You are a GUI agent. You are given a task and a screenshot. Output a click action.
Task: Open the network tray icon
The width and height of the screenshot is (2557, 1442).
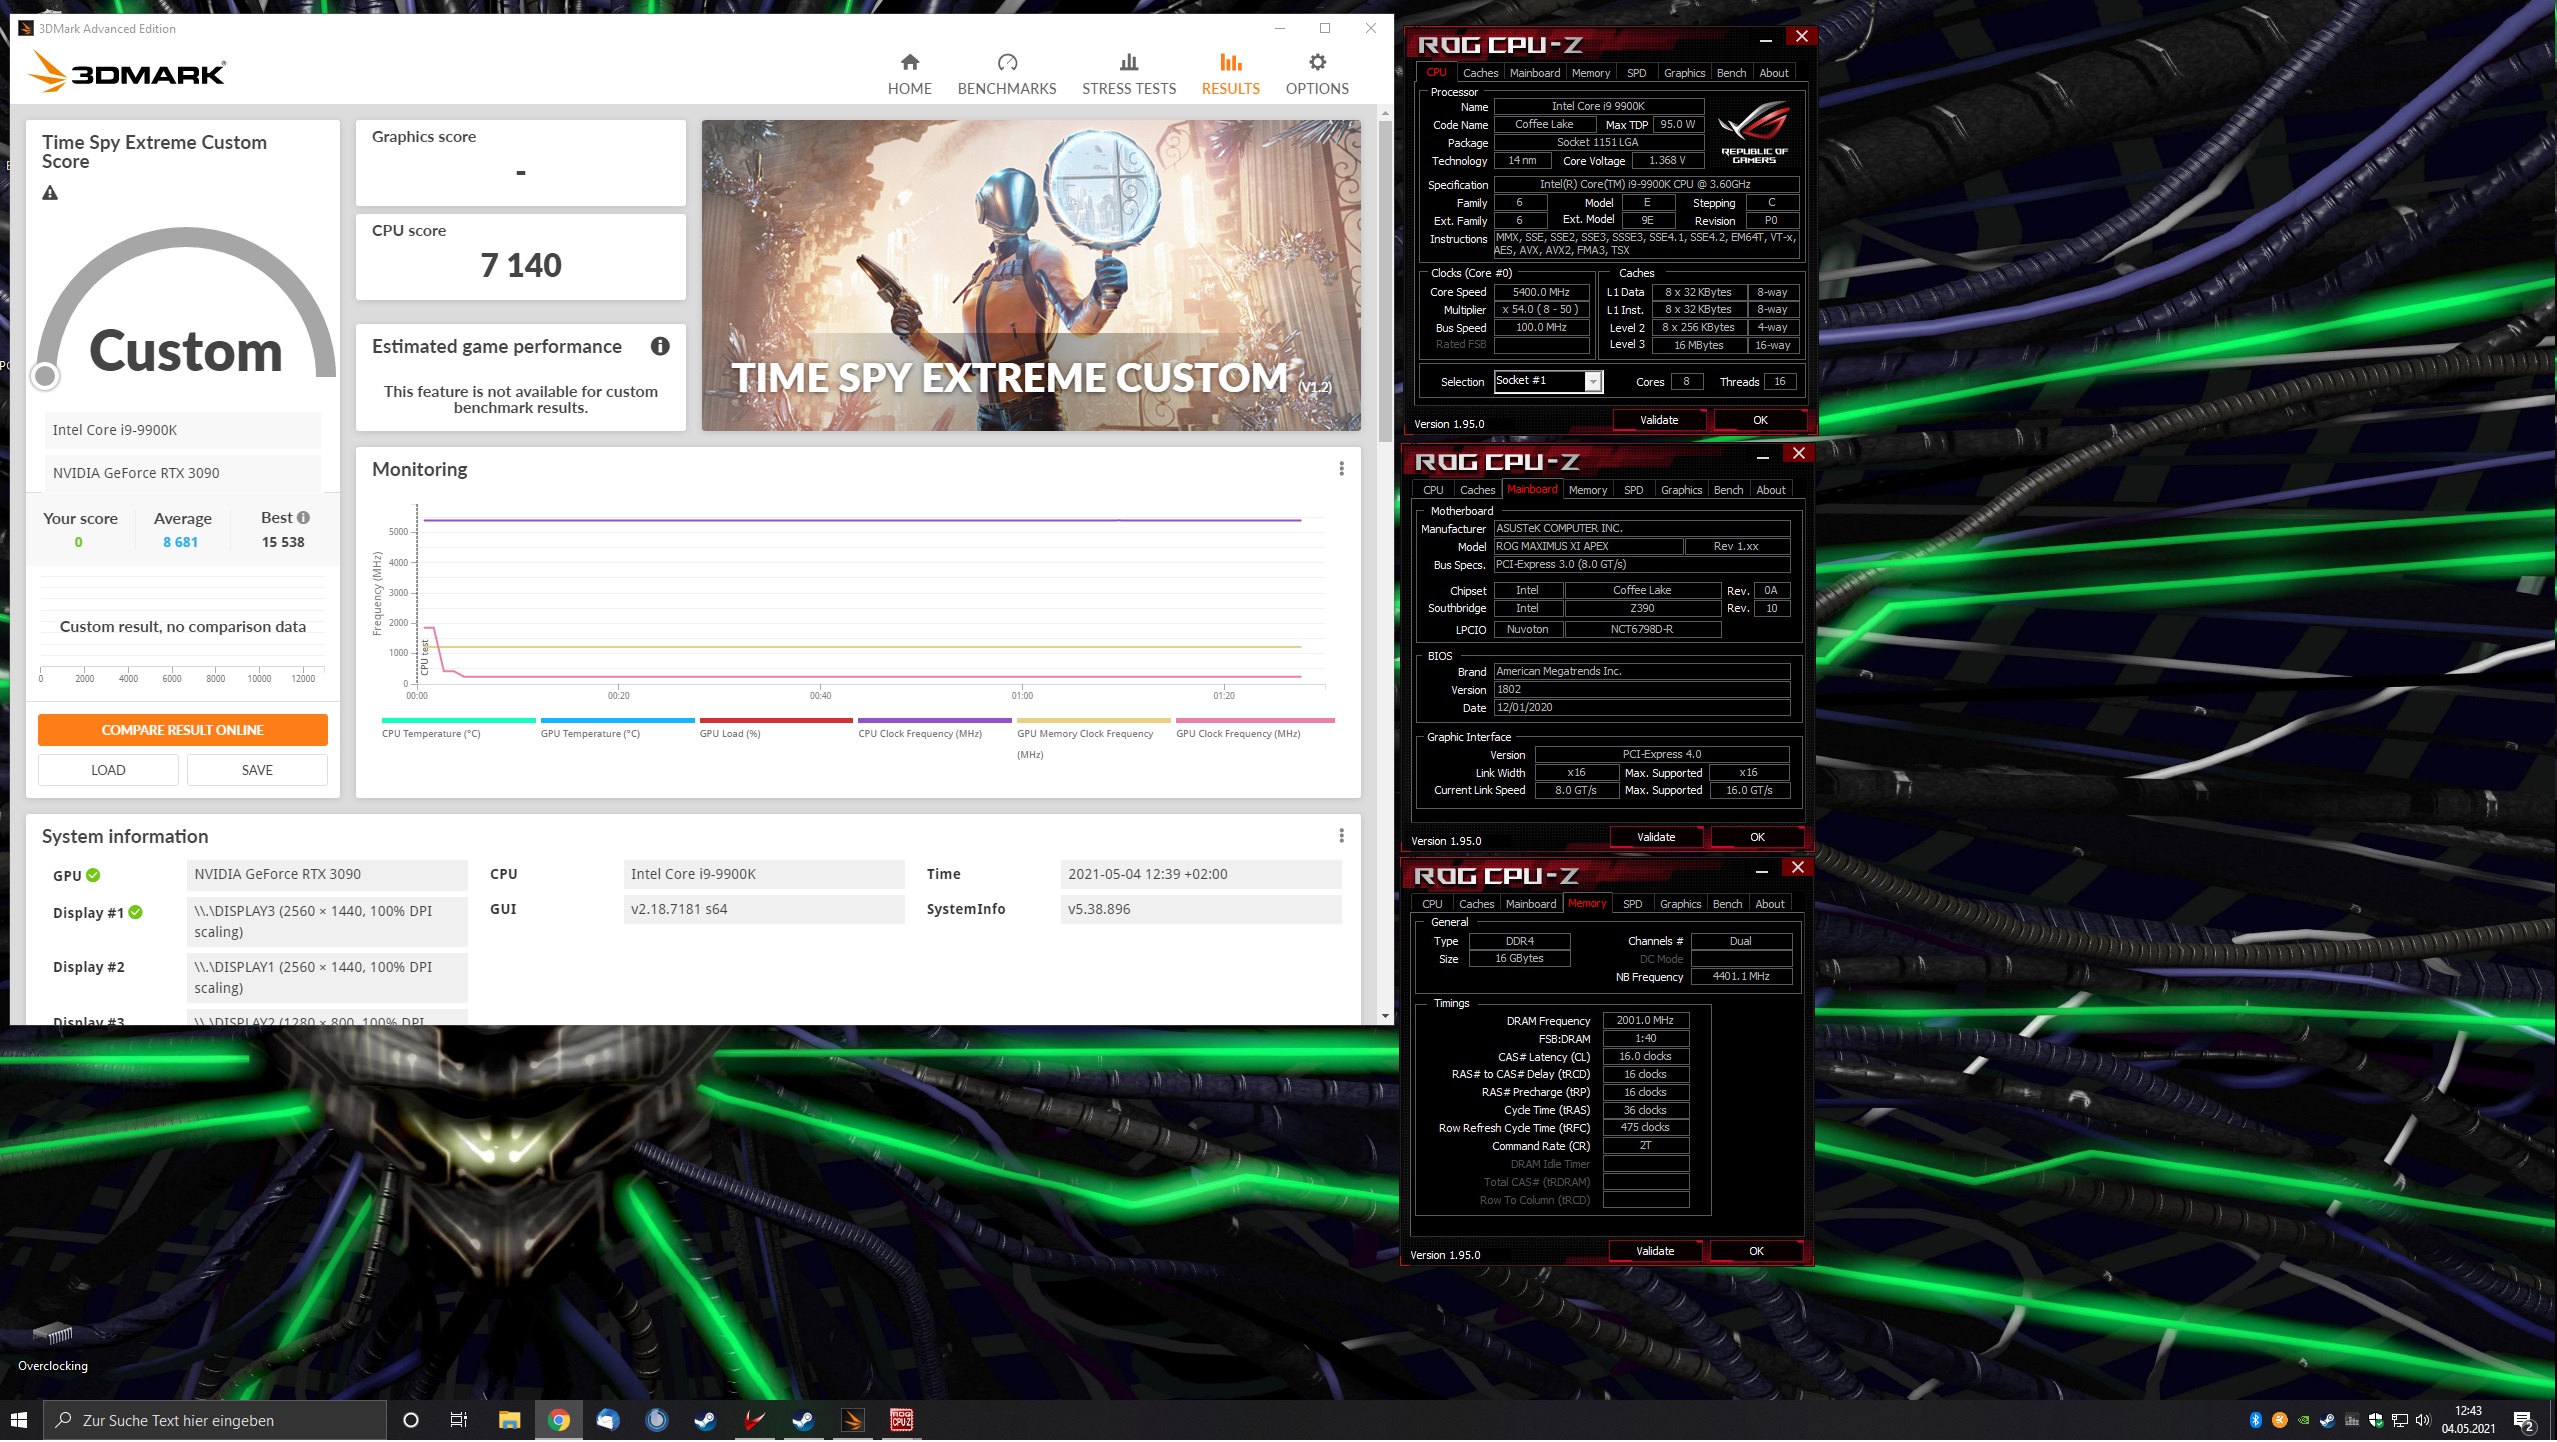point(2399,1420)
